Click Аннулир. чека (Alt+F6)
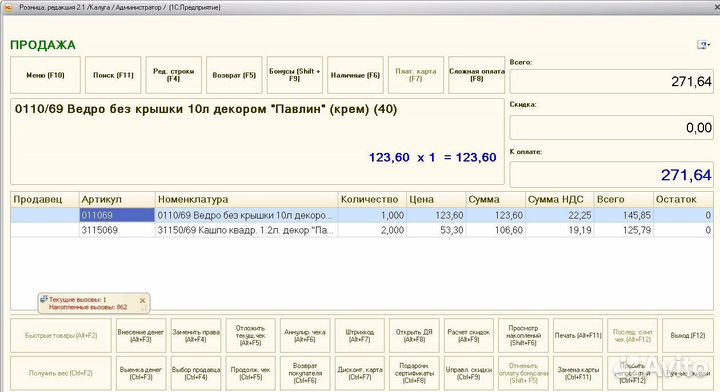 click(x=305, y=336)
